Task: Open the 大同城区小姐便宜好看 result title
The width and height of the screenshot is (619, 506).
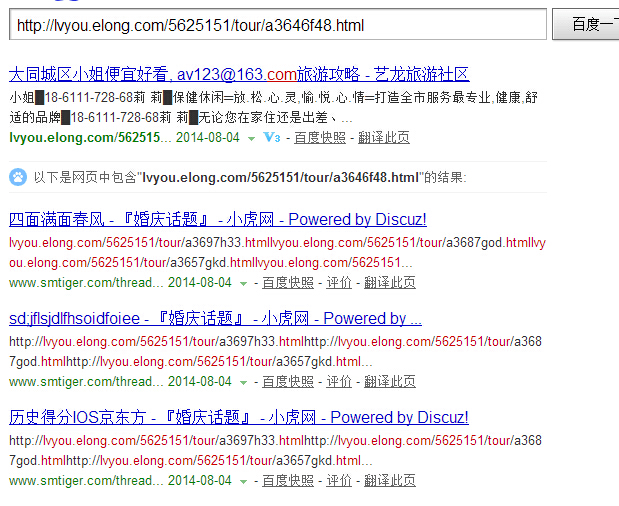Action: click(x=239, y=74)
